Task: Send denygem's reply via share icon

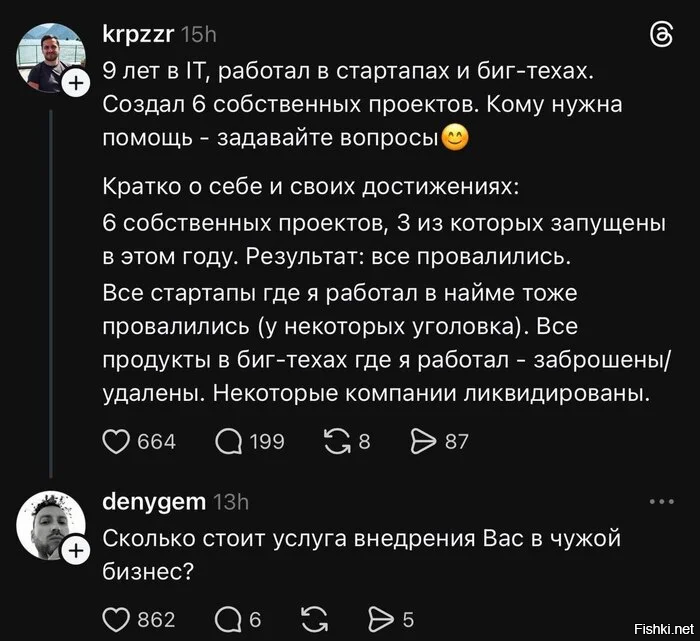Action: point(382,619)
